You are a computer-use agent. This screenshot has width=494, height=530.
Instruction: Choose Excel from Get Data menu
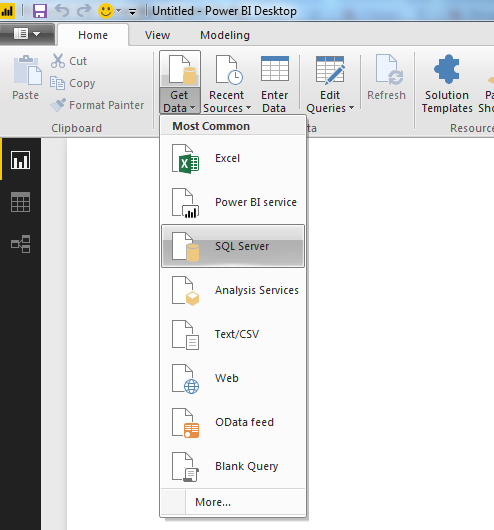click(x=233, y=158)
